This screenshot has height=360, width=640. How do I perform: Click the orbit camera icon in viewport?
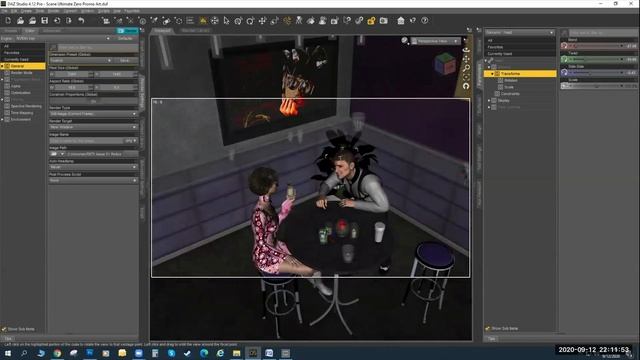click(x=466, y=49)
